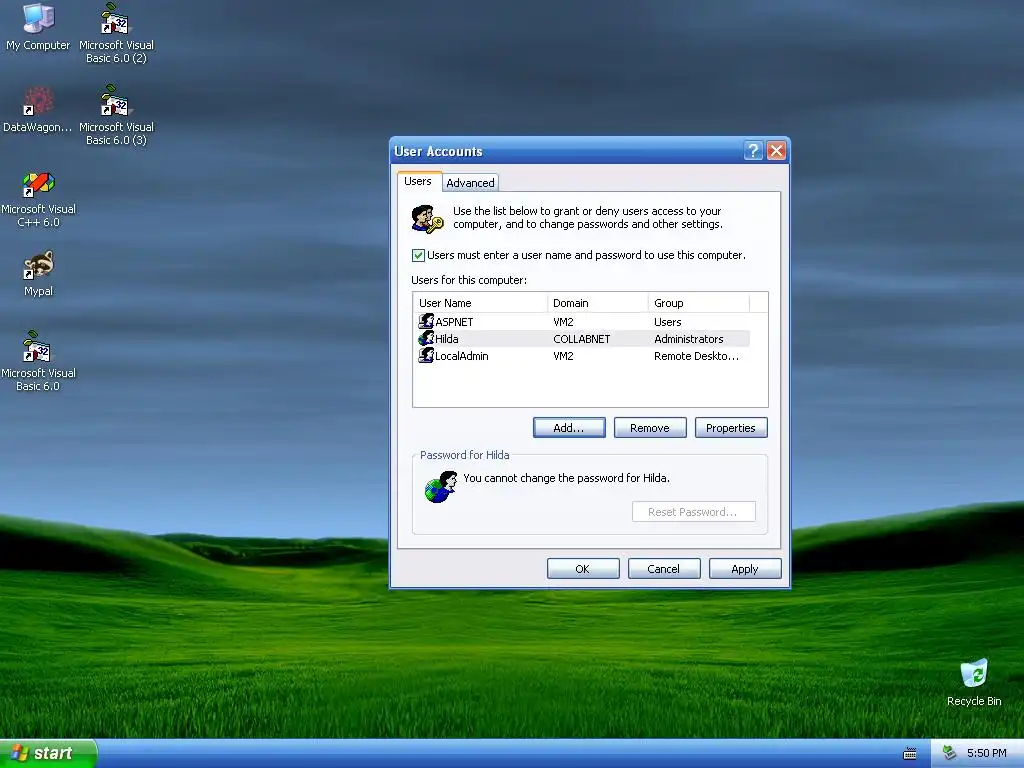Open My Computer desktop icon
Image resolution: width=1024 pixels, height=768 pixels.
[x=38, y=27]
